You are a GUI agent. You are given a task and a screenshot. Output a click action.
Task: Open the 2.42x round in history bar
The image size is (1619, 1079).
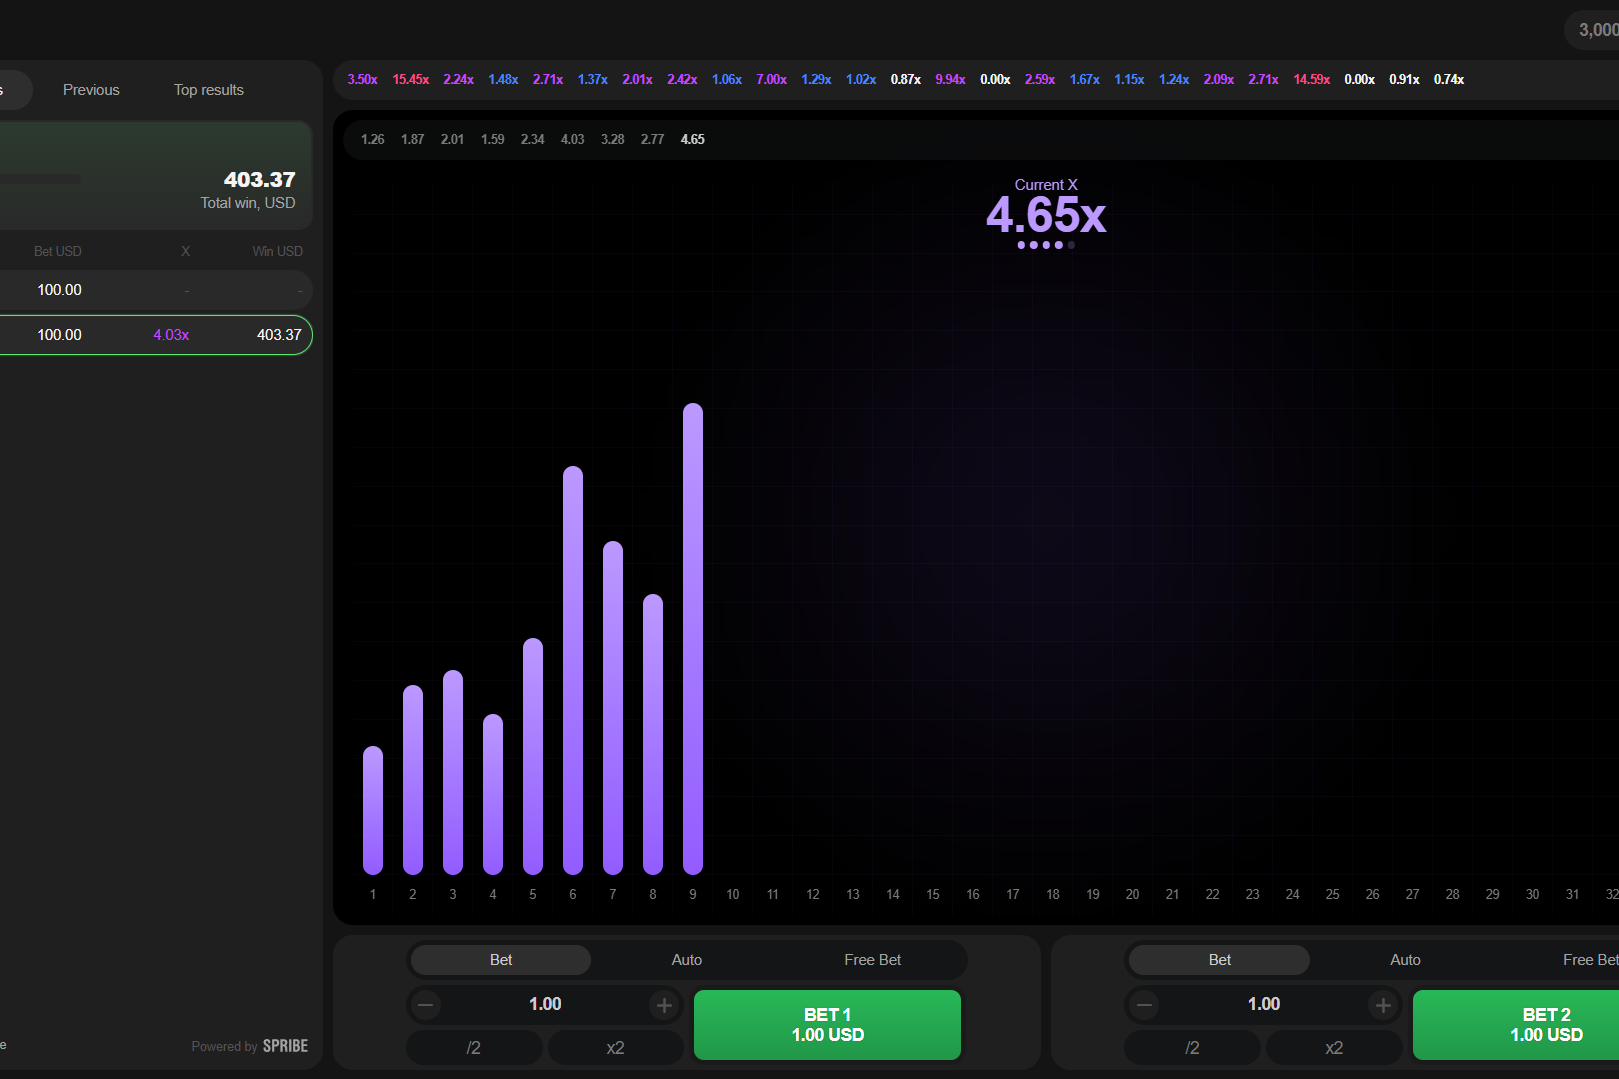coord(682,79)
